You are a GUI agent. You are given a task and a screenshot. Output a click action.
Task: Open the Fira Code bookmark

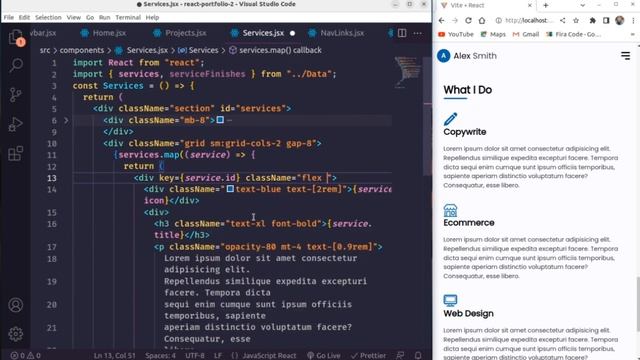coord(573,34)
